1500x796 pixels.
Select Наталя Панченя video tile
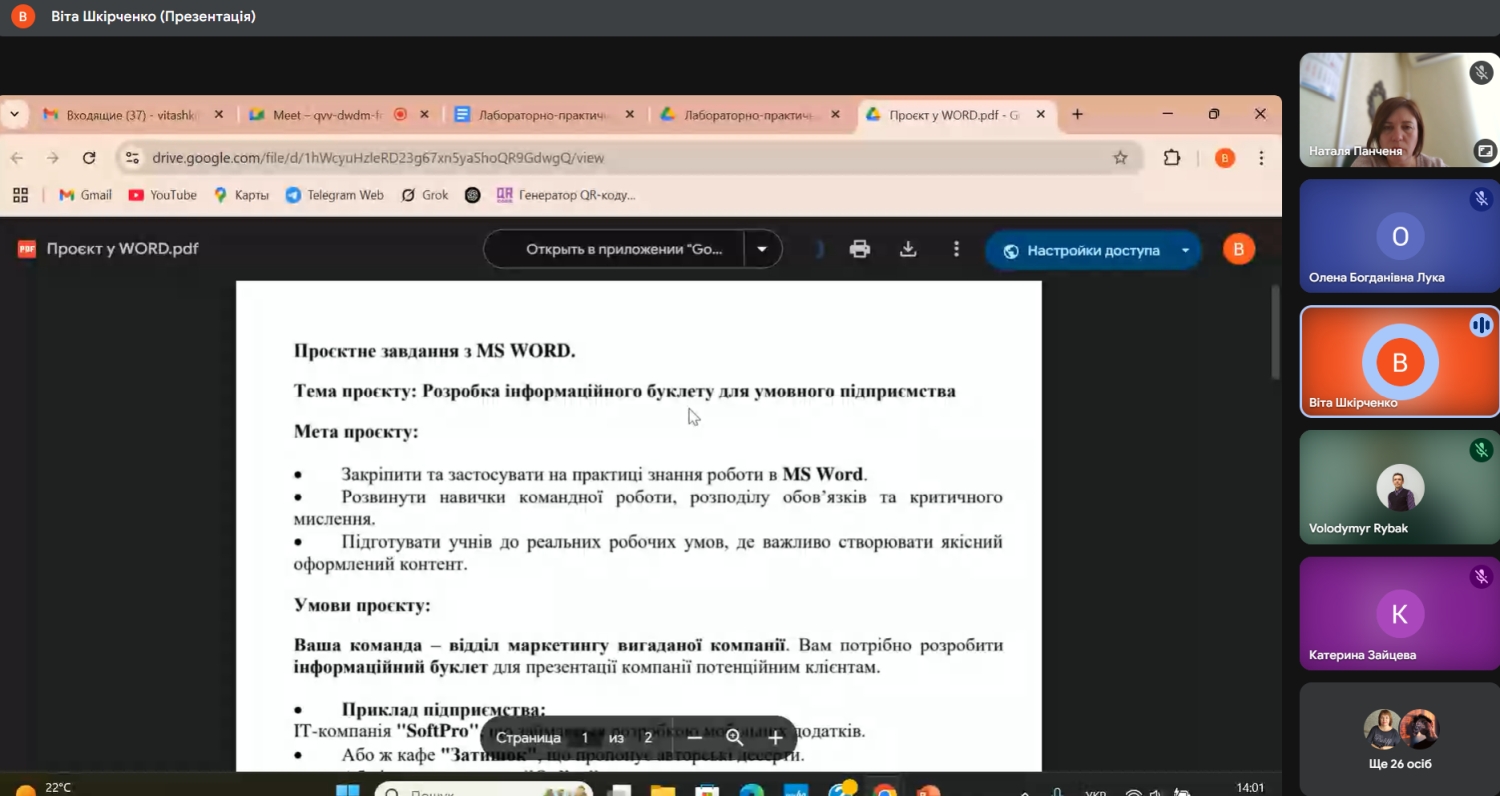[1399, 110]
